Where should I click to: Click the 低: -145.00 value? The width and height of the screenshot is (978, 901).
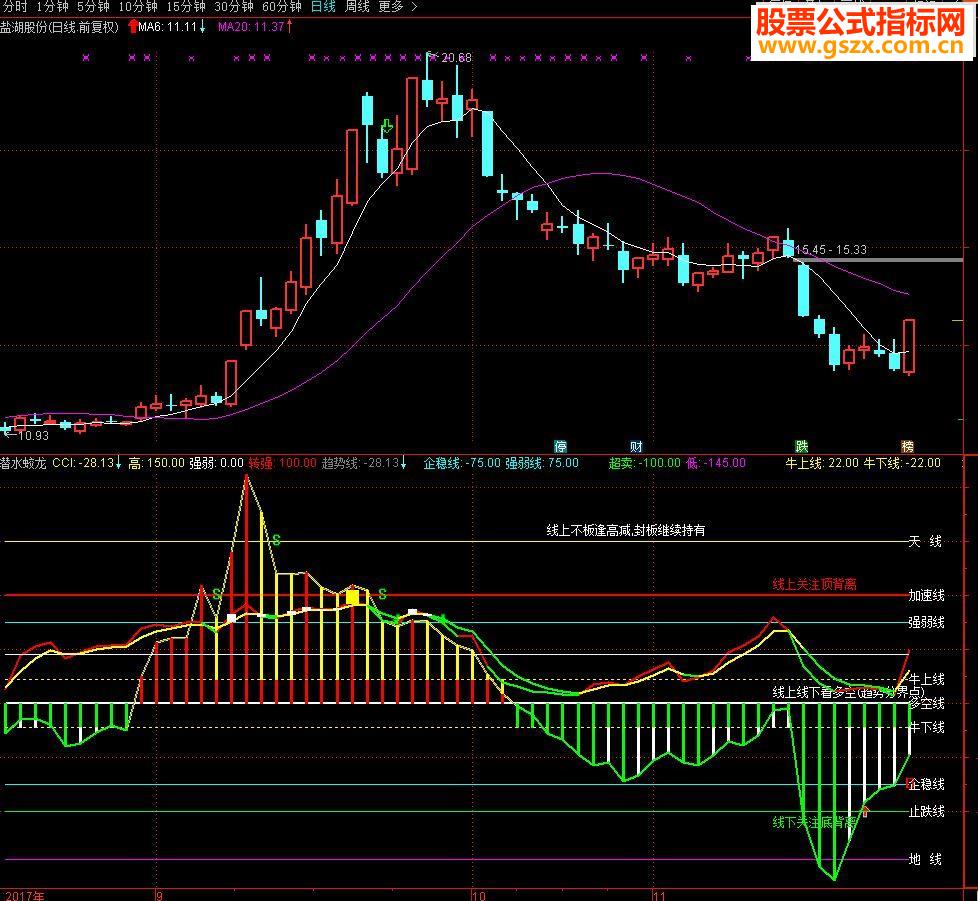[x=715, y=463]
